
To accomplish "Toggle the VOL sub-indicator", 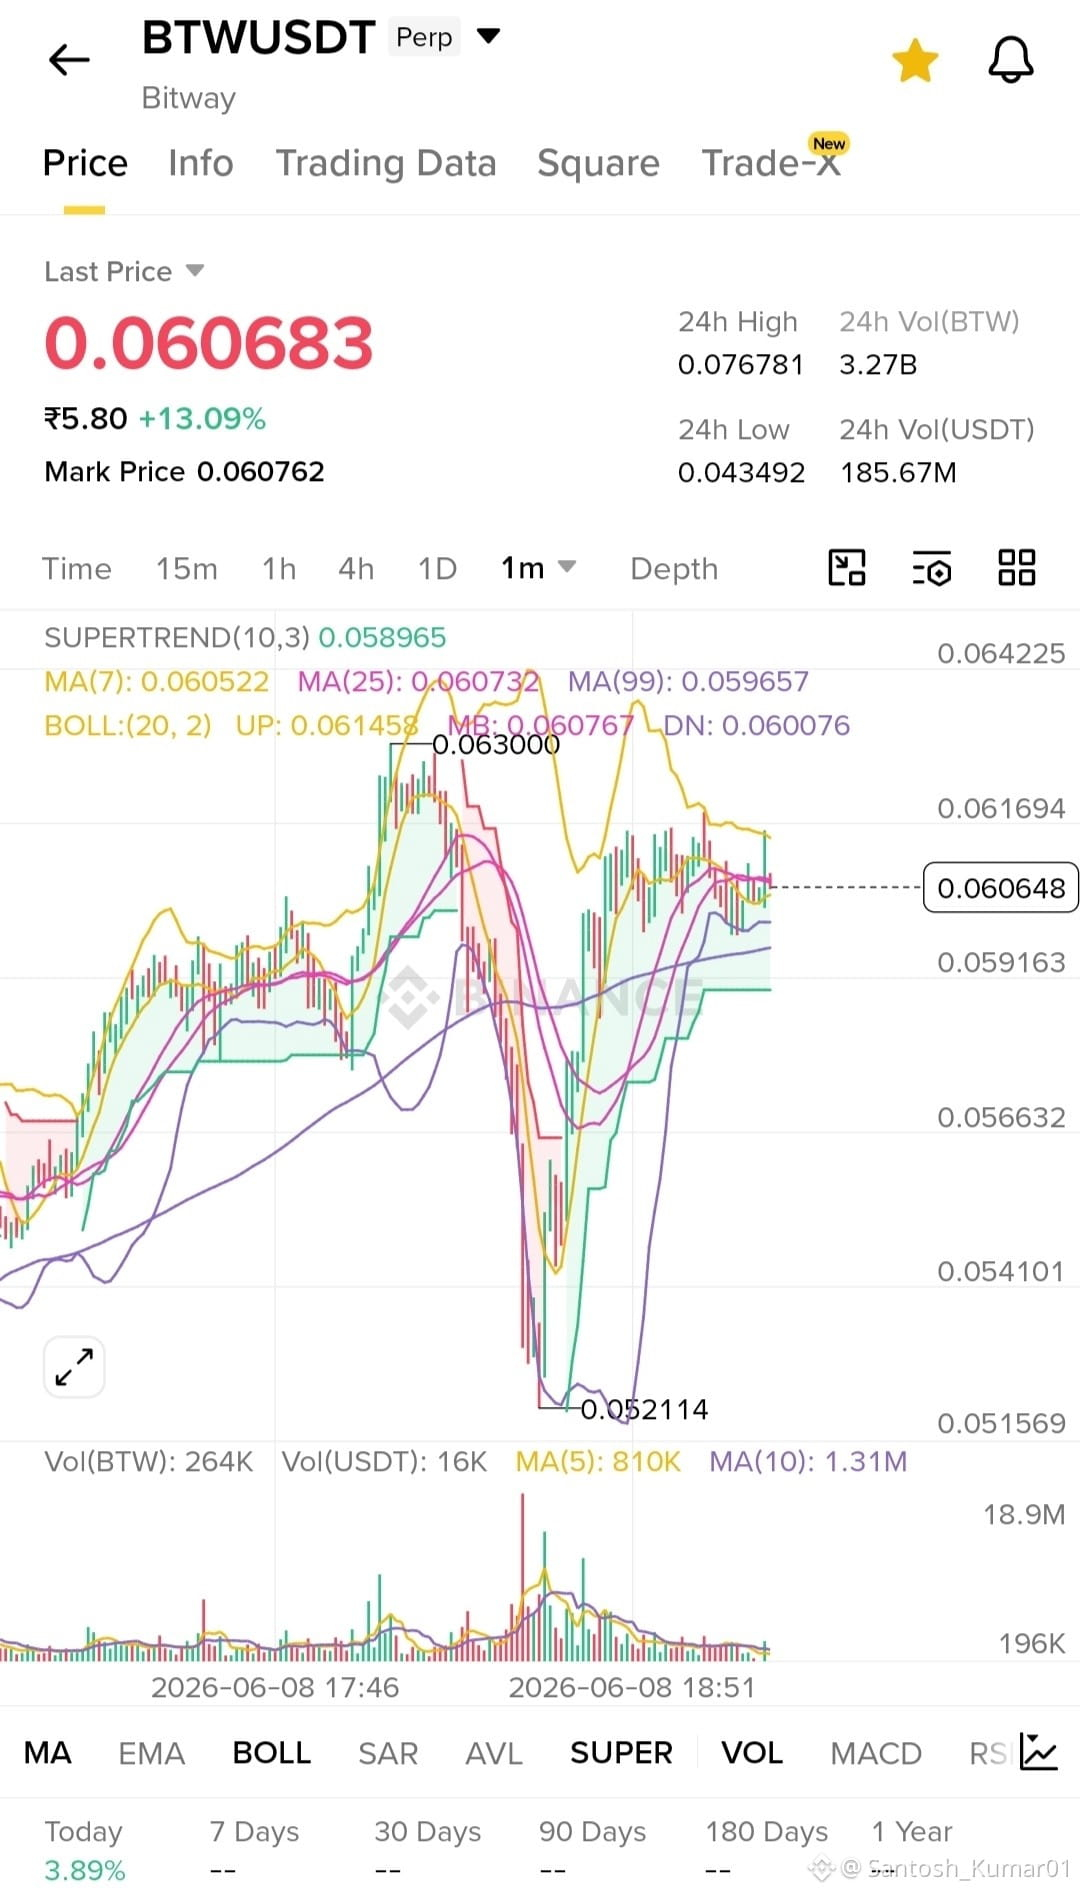I will (x=752, y=1752).
